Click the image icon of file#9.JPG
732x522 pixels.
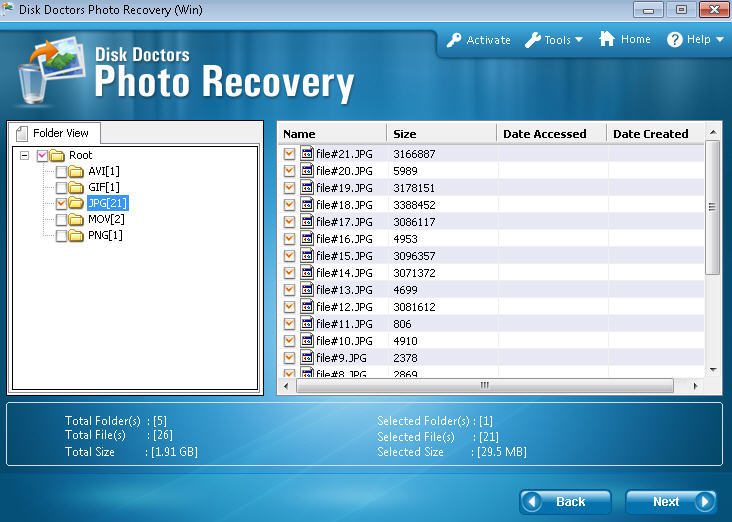[x=307, y=357]
